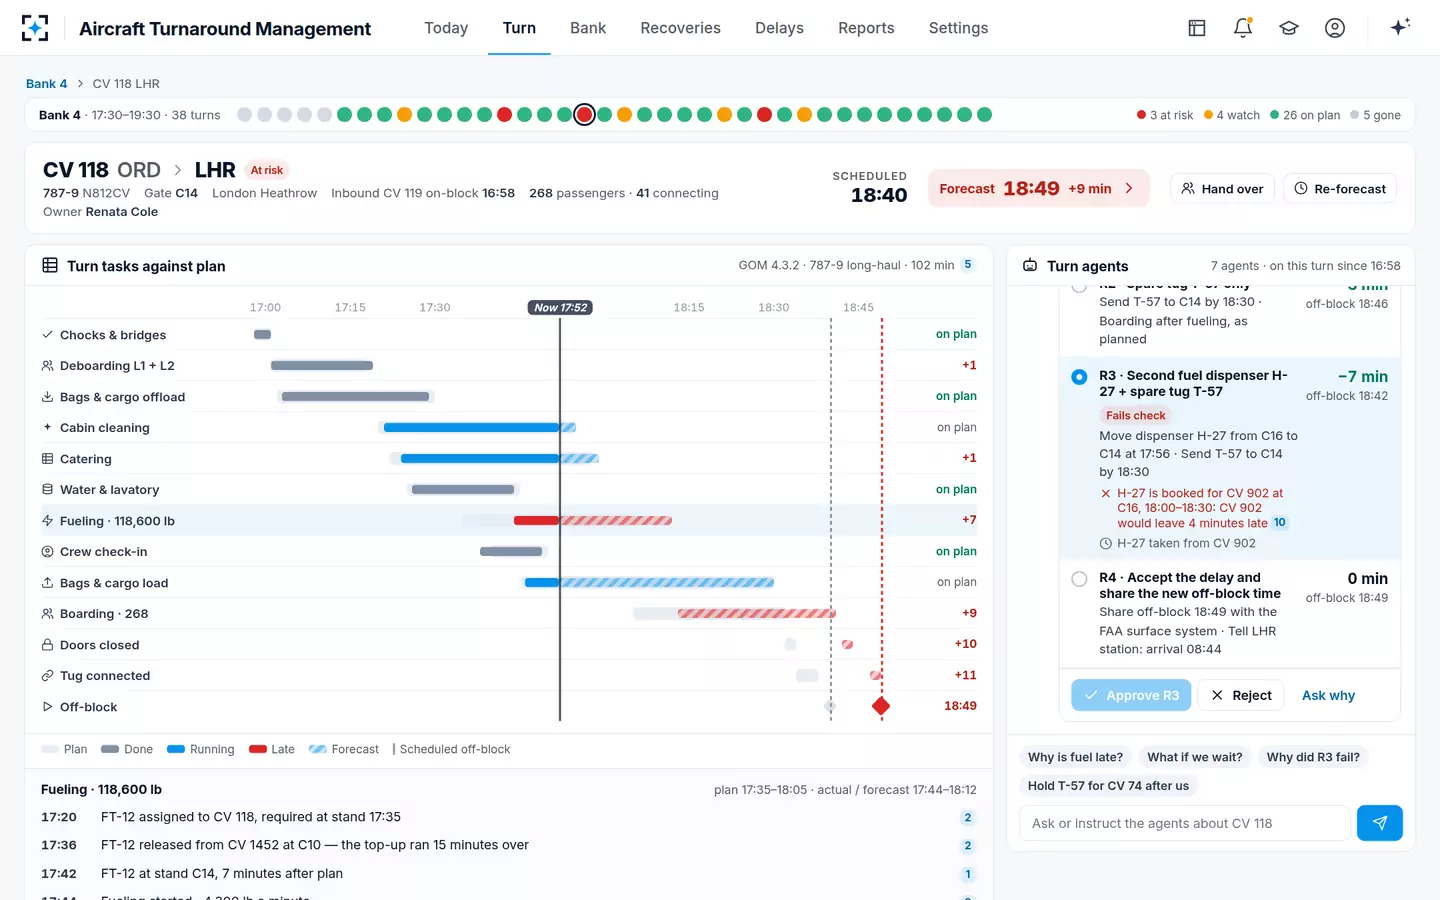Click the Ask why link
The image size is (1440, 900).
1328,695
